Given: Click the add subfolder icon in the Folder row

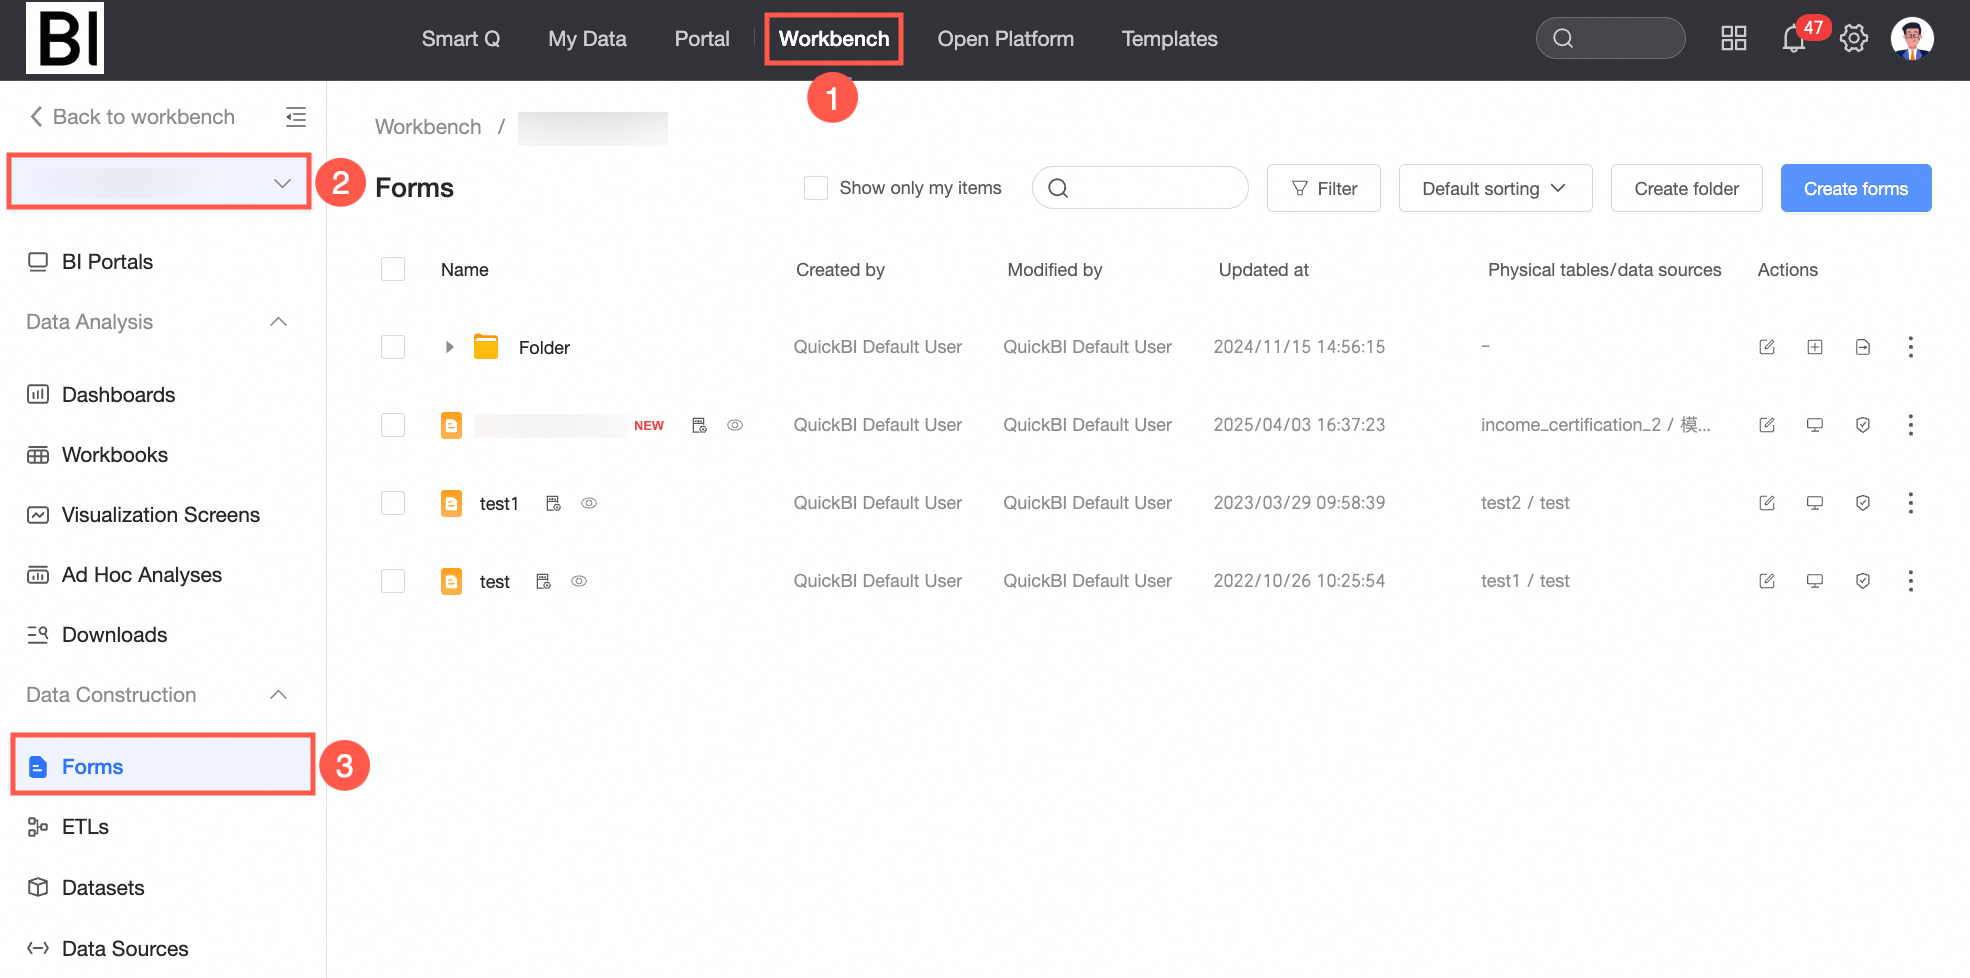Looking at the screenshot, I should [x=1815, y=347].
